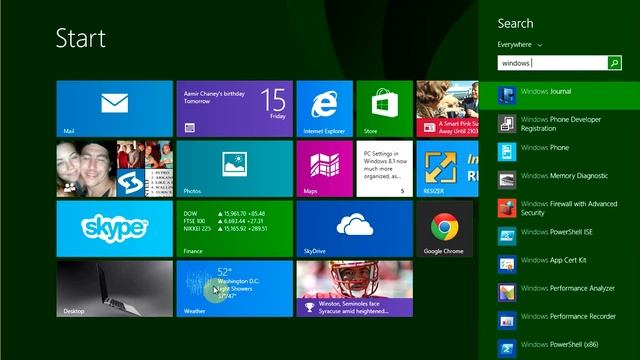Expand the Everywhere search scope dropdown
The width and height of the screenshot is (640, 360).
[x=520, y=44]
